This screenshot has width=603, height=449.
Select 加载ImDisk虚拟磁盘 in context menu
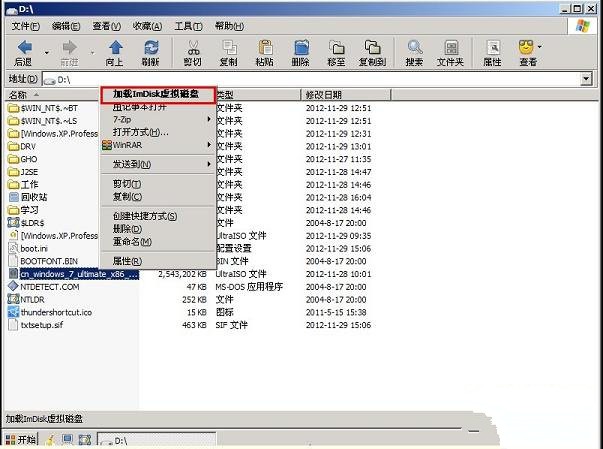pos(160,94)
